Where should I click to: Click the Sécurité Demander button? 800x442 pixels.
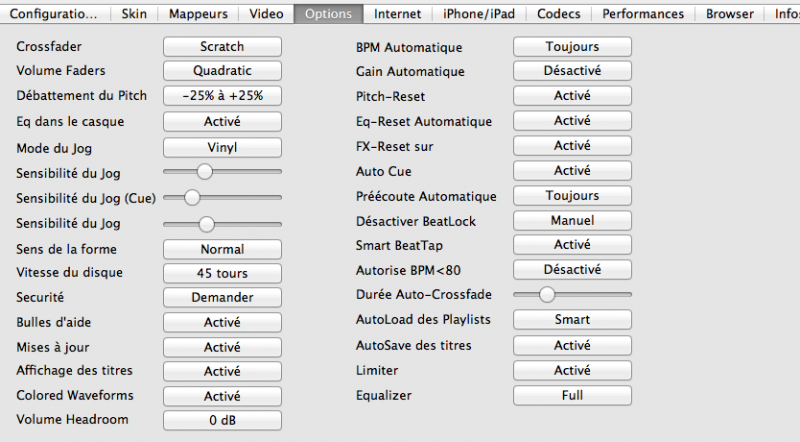click(x=222, y=297)
